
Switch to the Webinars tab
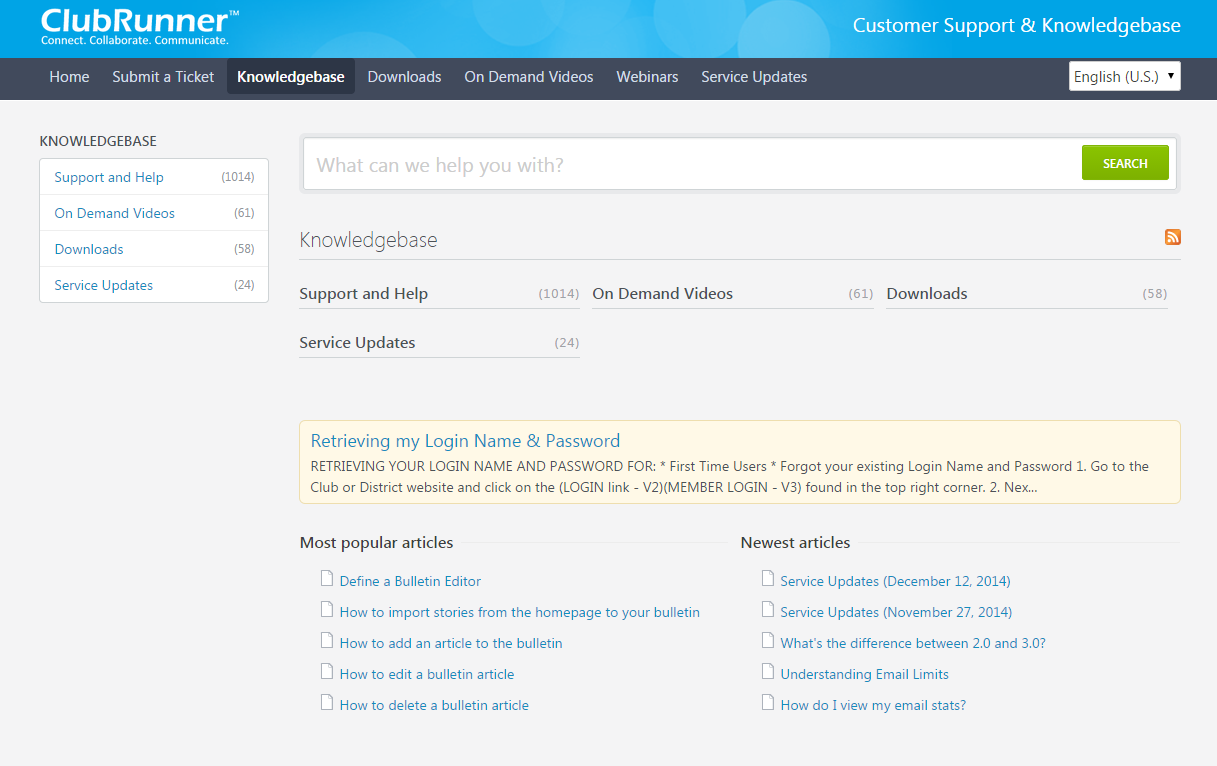pos(647,76)
